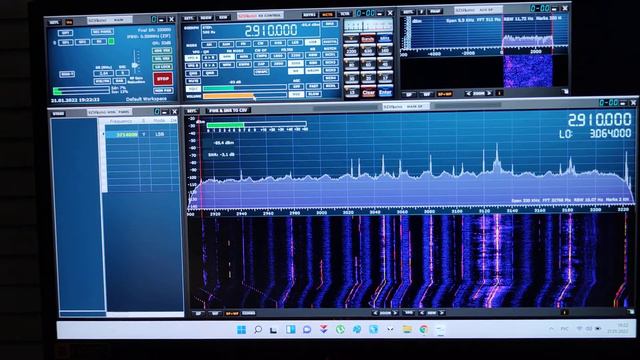
Task: Switch keypad to Bands mode
Action: [368, 38]
